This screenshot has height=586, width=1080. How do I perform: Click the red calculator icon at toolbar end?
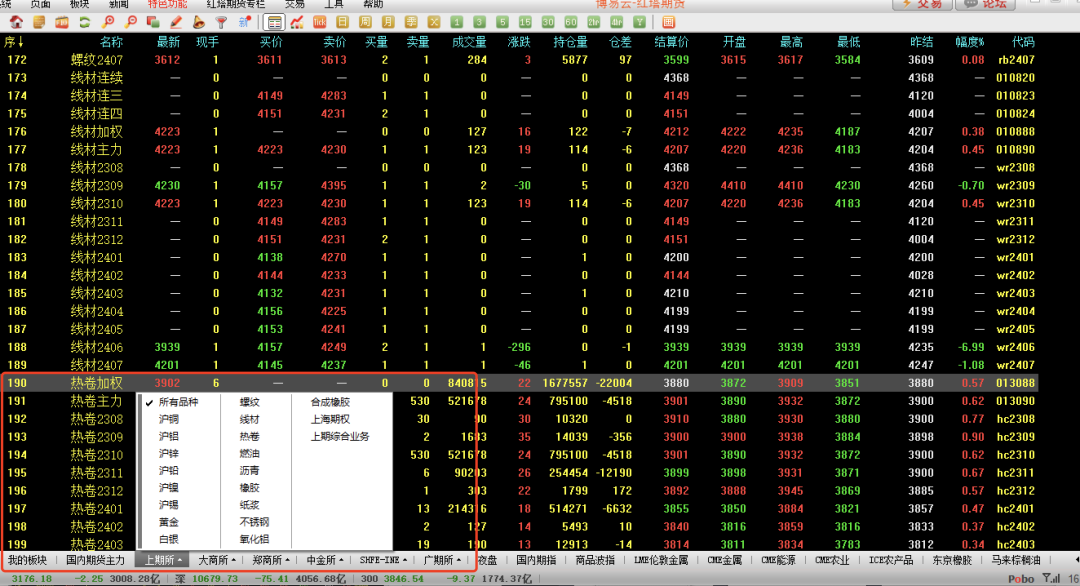tap(668, 22)
